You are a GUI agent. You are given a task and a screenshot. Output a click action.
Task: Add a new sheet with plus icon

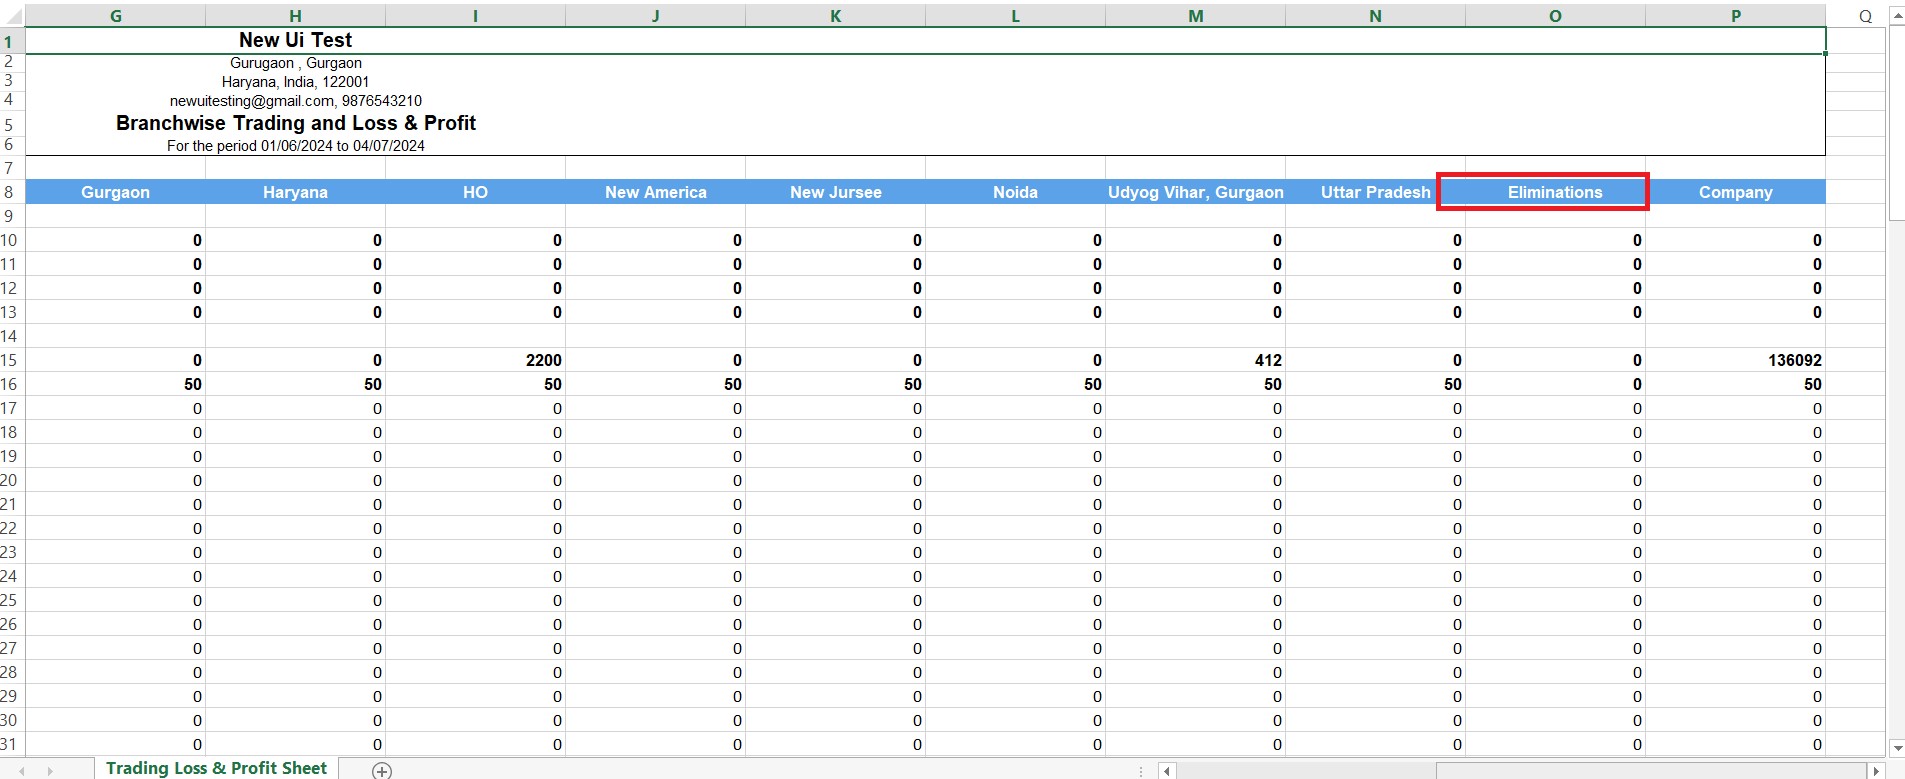(x=382, y=770)
